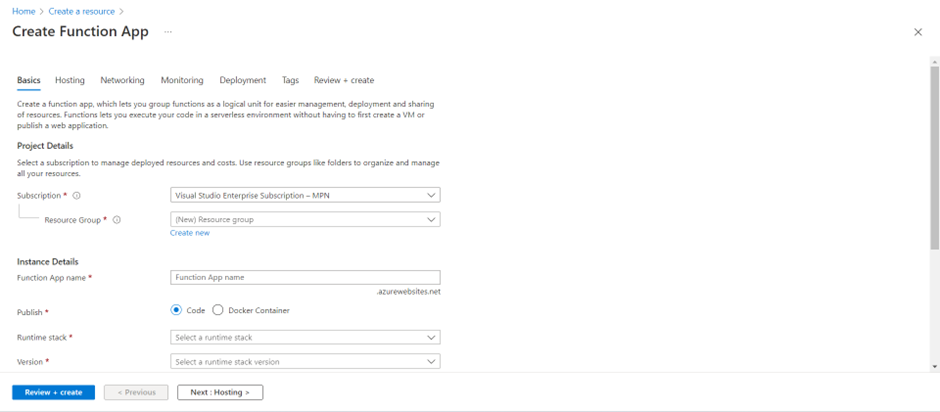Switch to the Monitoring tab
This screenshot has height=412, width=940.
coord(182,80)
